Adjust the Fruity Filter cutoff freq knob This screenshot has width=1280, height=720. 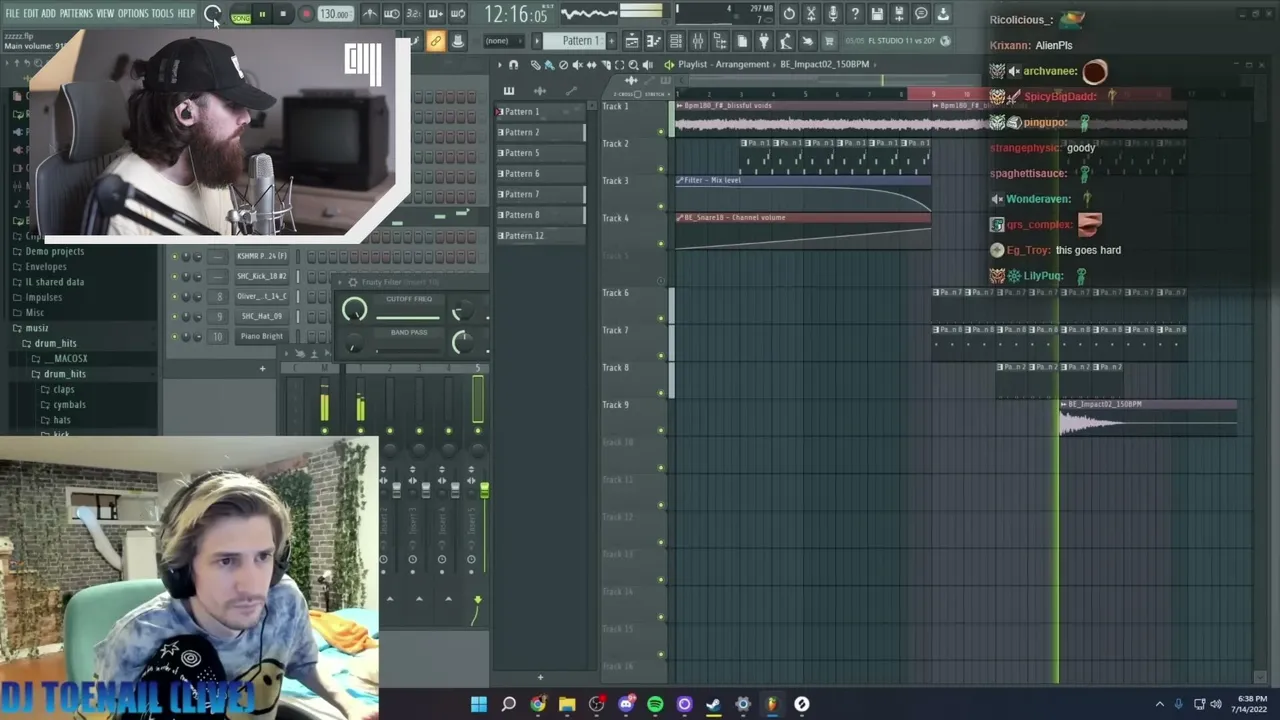tap(354, 311)
